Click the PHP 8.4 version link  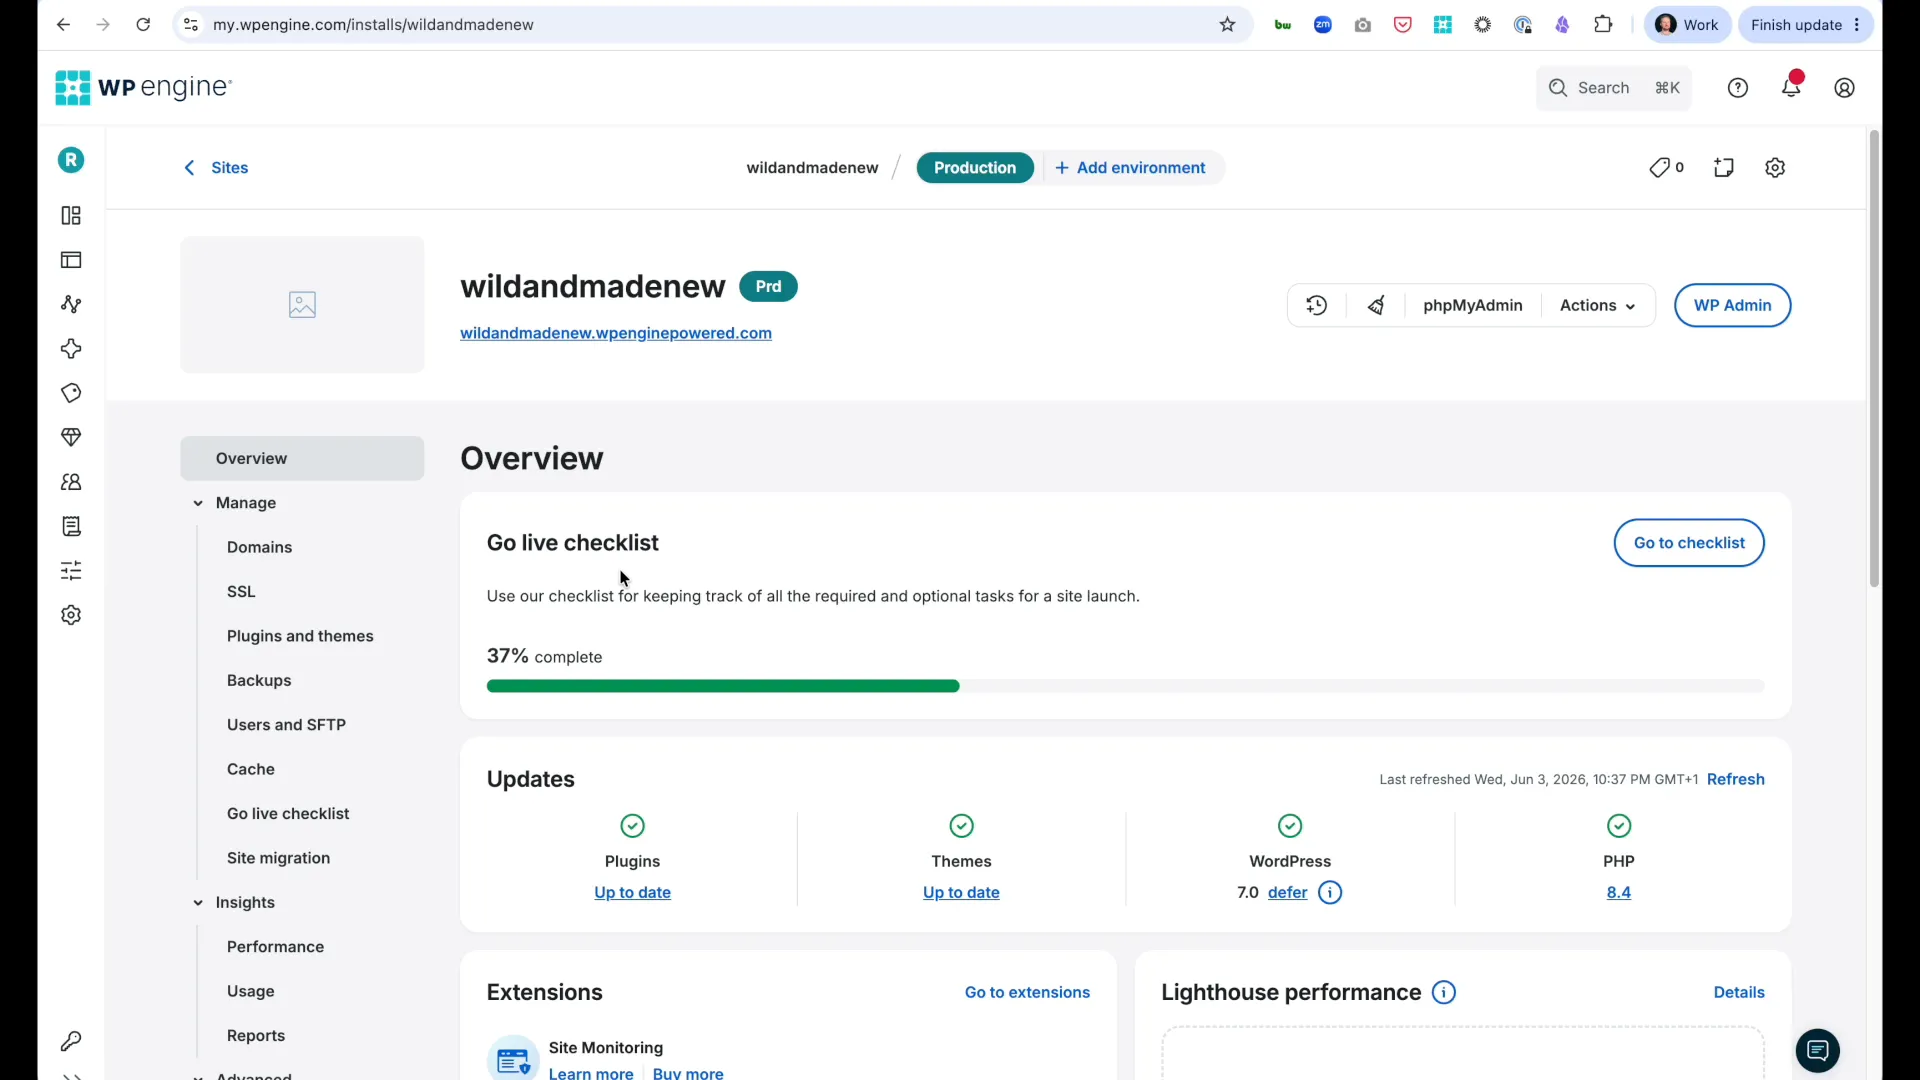click(x=1619, y=893)
